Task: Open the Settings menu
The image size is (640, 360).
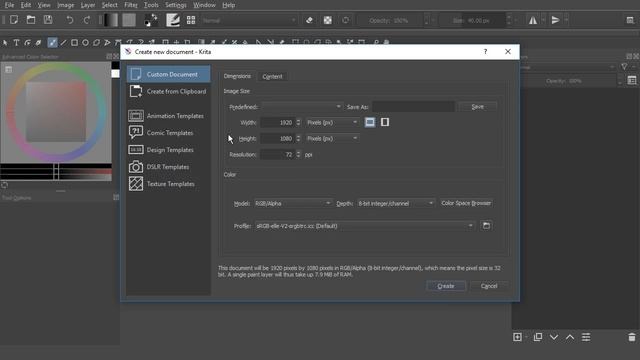Action: click(176, 5)
